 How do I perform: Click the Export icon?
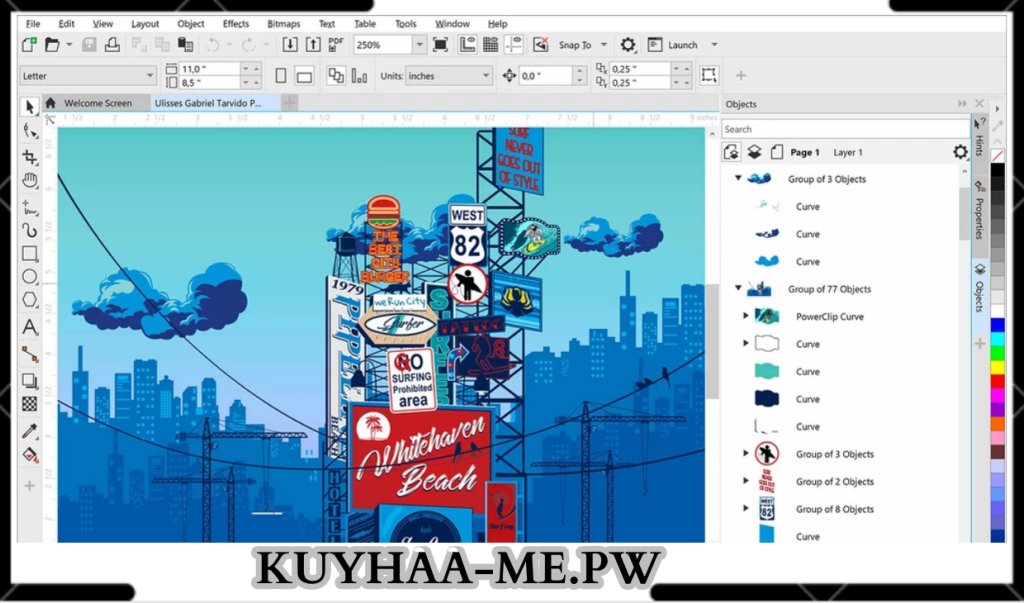click(x=313, y=44)
